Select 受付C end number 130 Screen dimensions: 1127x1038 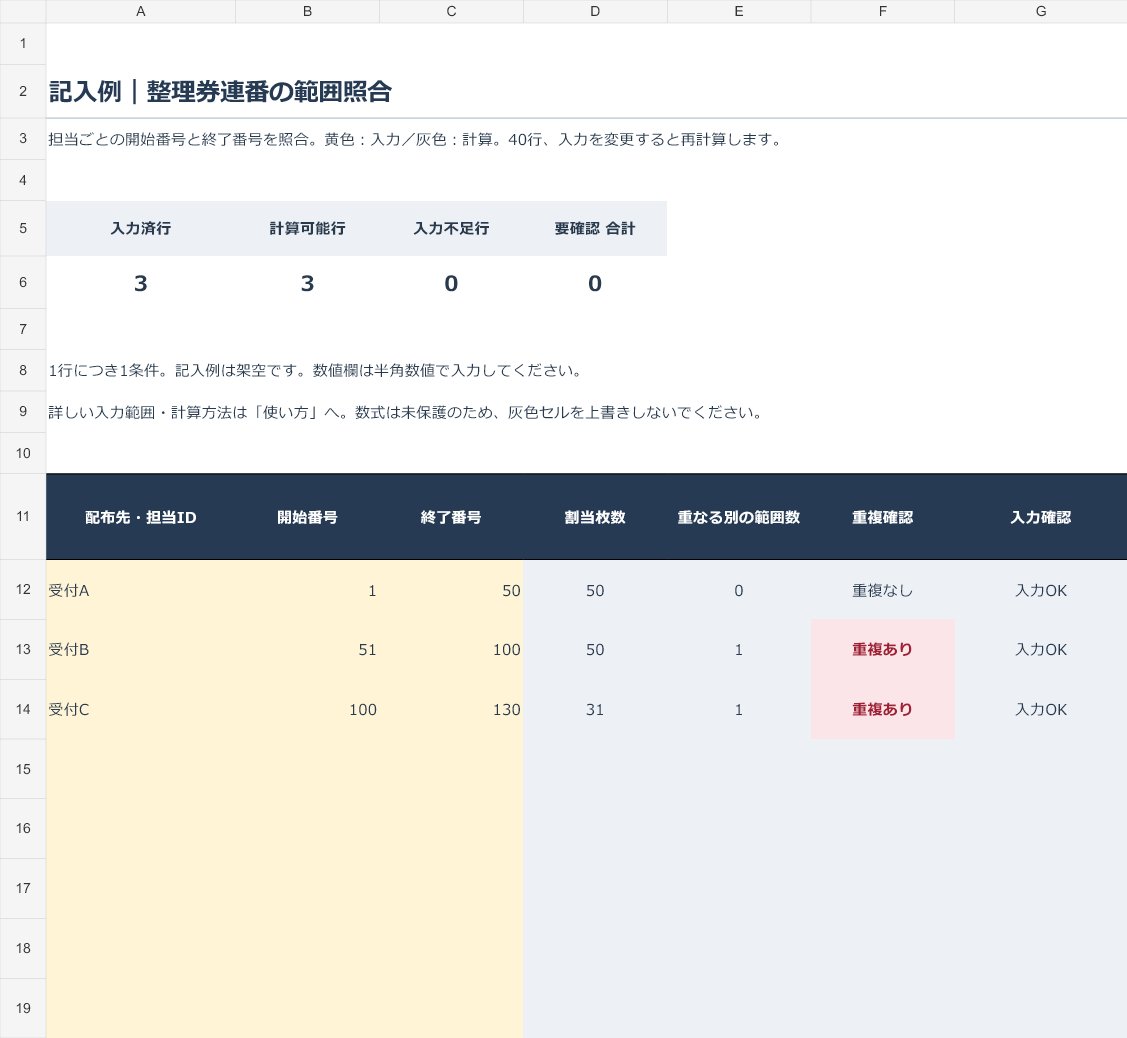(451, 709)
